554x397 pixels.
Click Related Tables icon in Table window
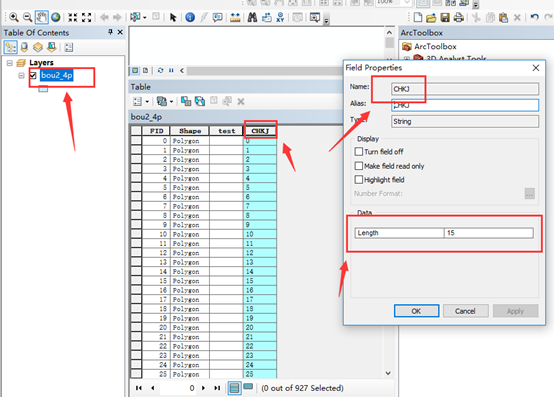(161, 101)
